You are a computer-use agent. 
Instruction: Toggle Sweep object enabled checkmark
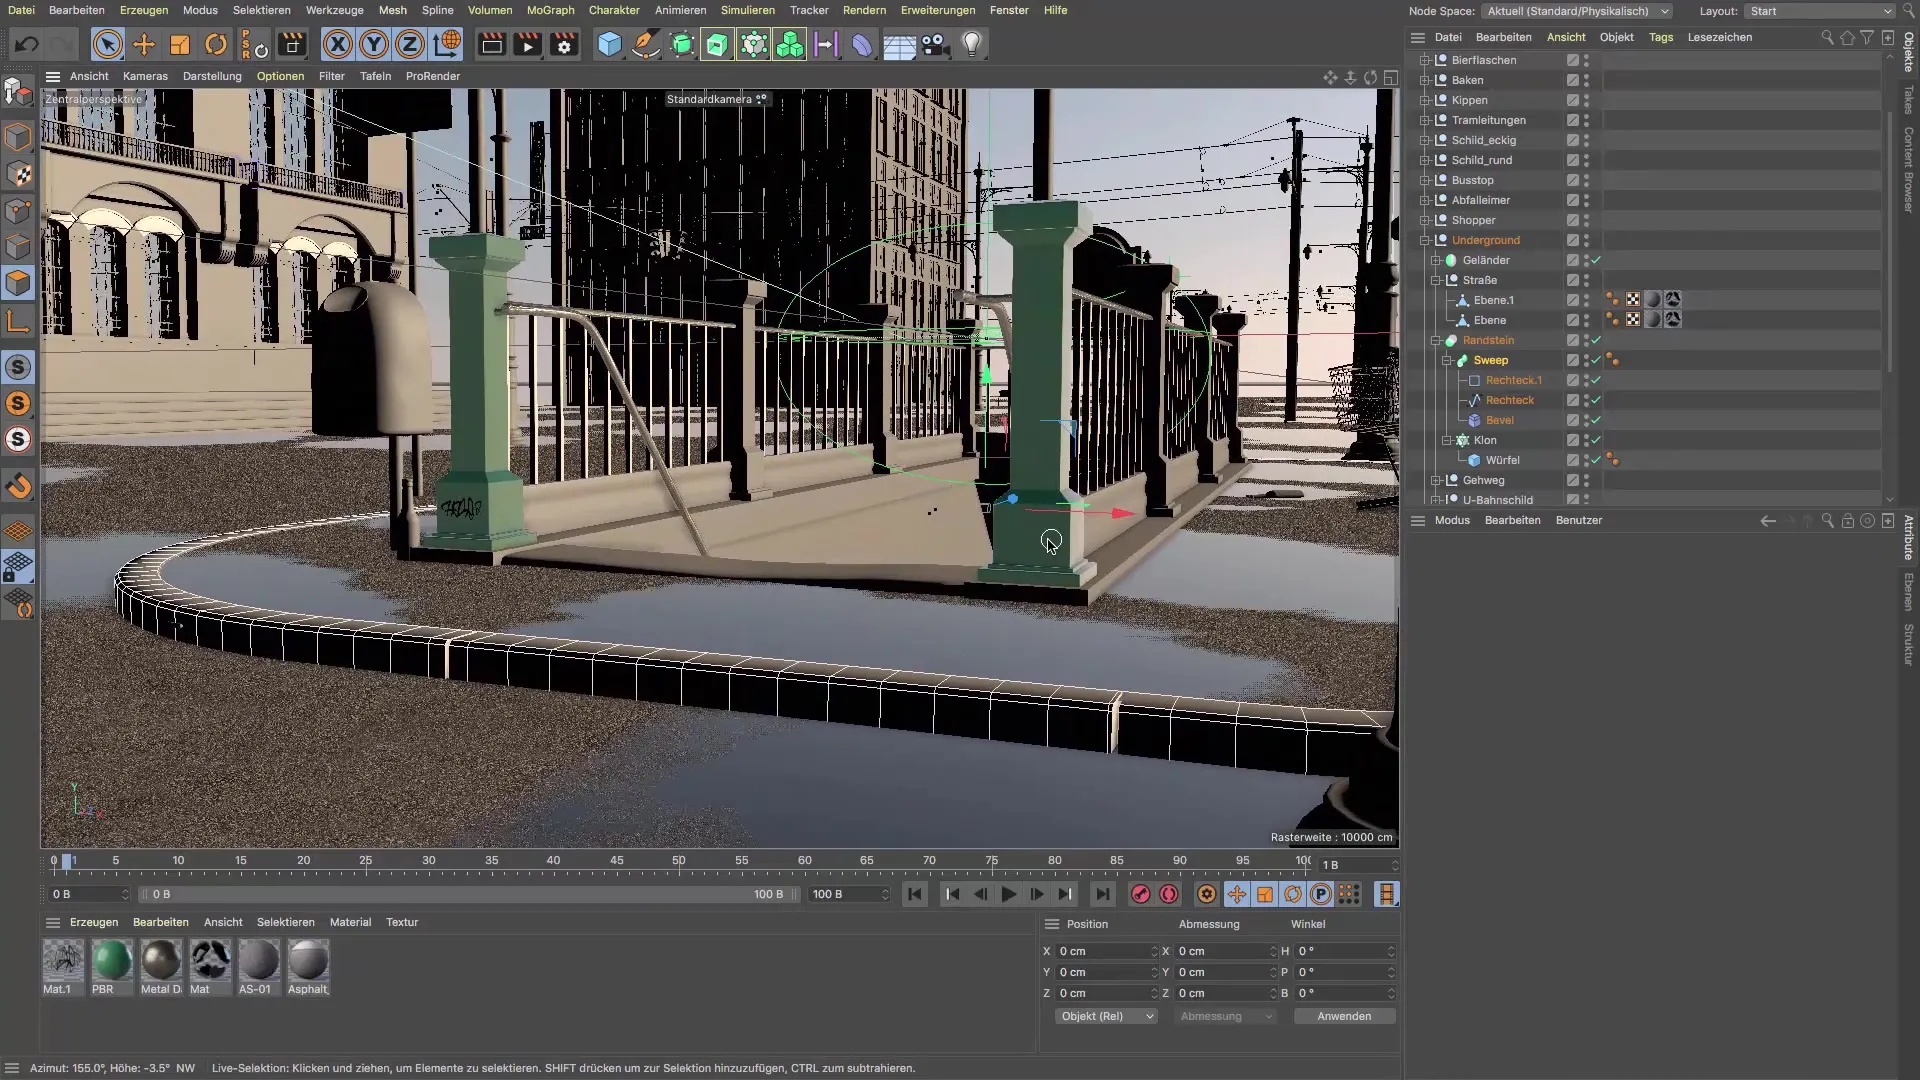[x=1596, y=360]
